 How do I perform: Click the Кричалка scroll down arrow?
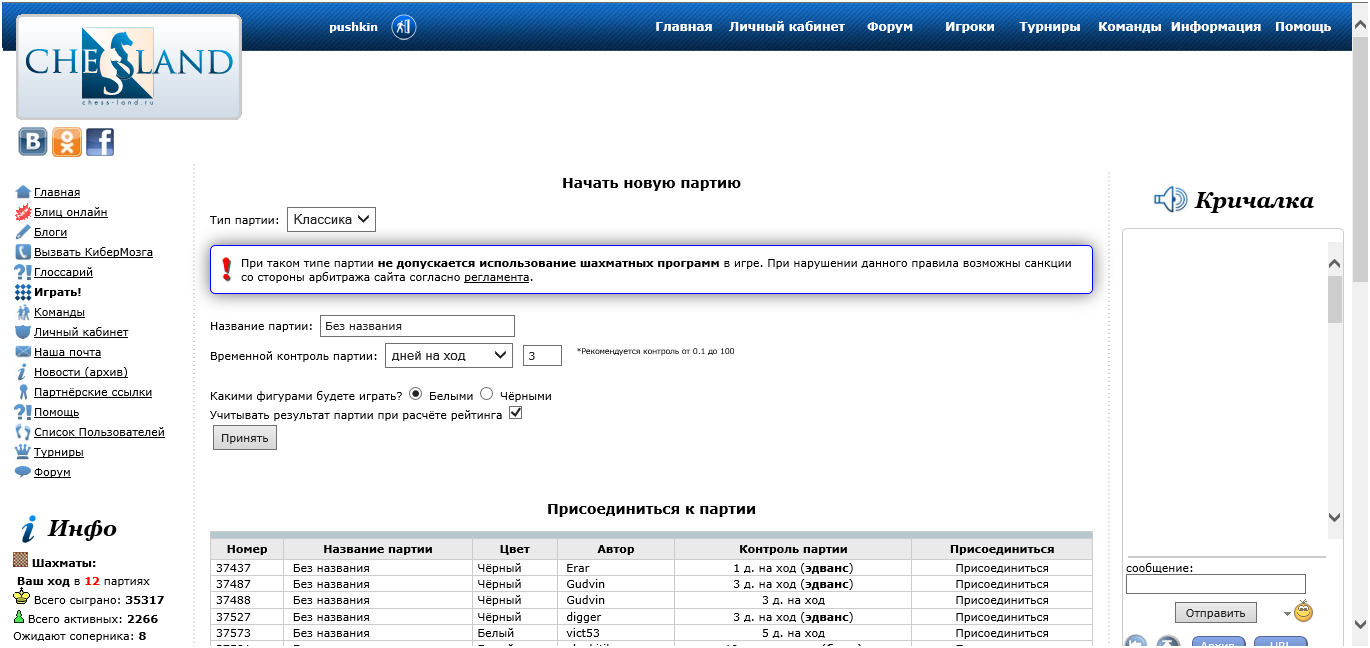point(1335,517)
